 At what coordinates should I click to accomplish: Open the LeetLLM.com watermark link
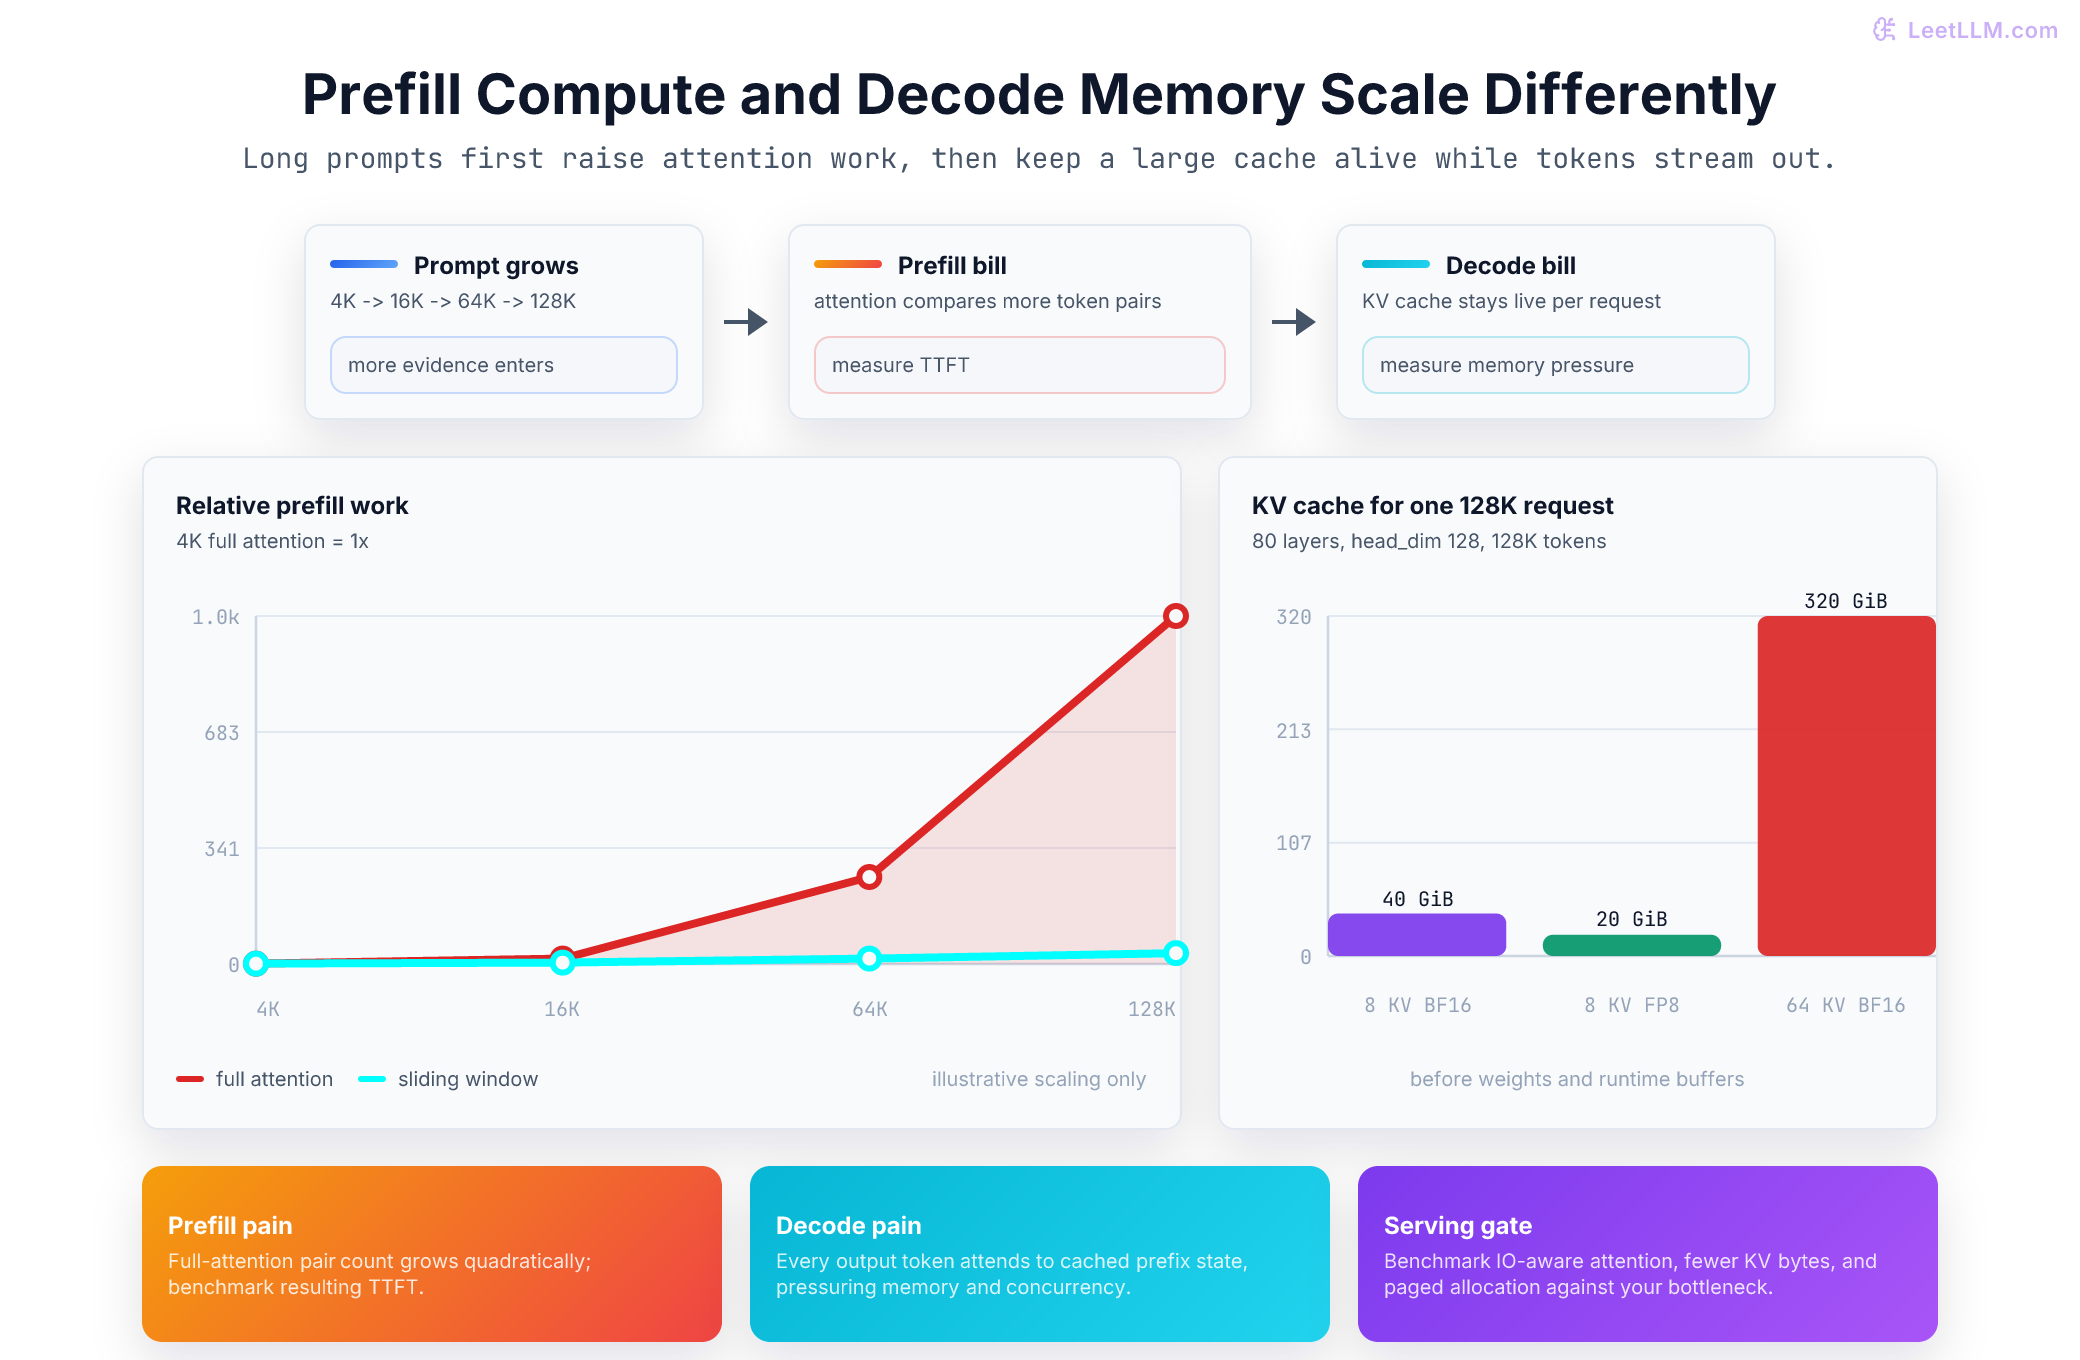[x=1965, y=30]
